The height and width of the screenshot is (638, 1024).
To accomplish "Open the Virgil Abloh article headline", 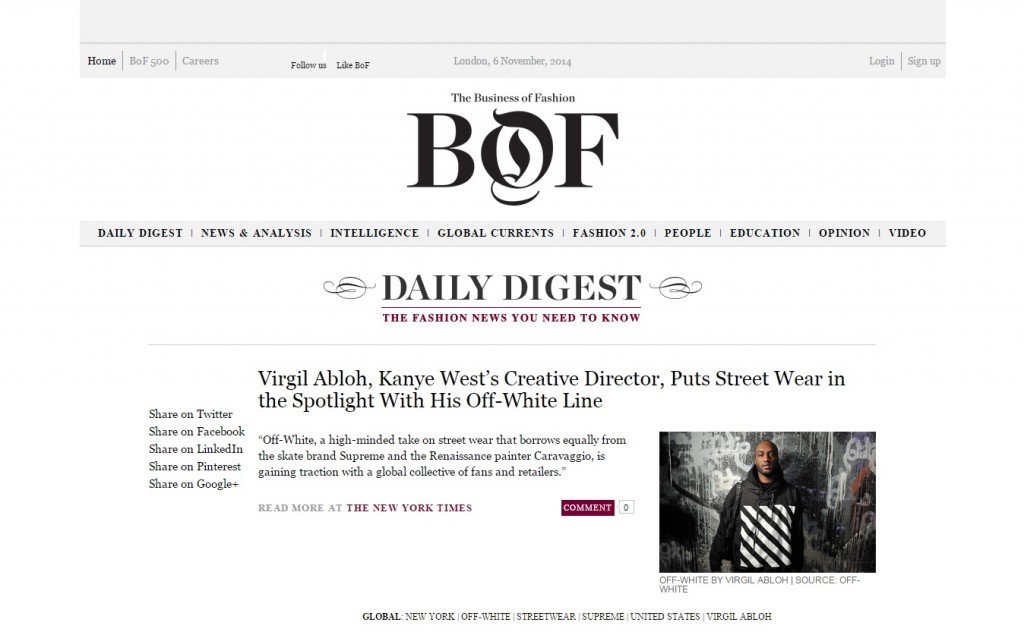I will click(551, 390).
